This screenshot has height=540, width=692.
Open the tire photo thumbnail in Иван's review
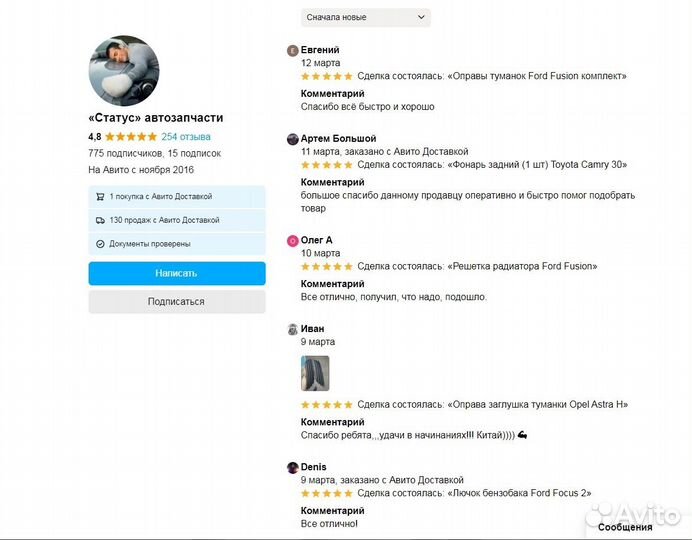tap(315, 373)
